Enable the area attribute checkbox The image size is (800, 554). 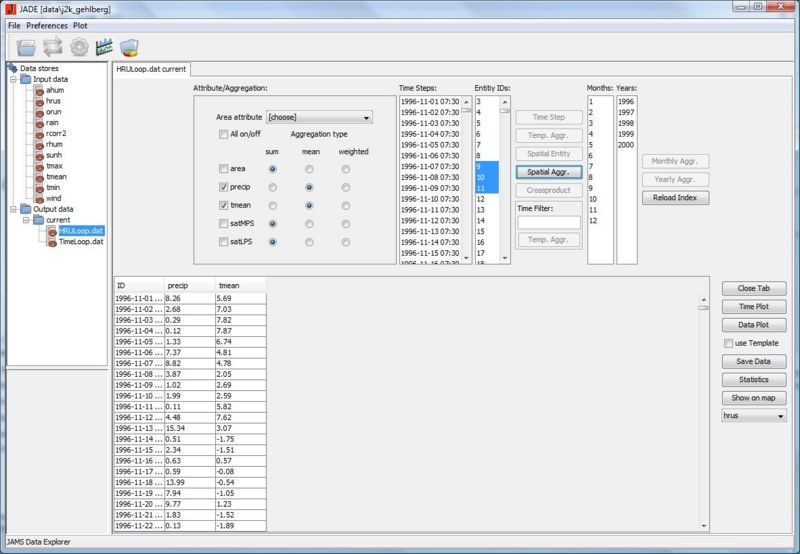click(223, 169)
